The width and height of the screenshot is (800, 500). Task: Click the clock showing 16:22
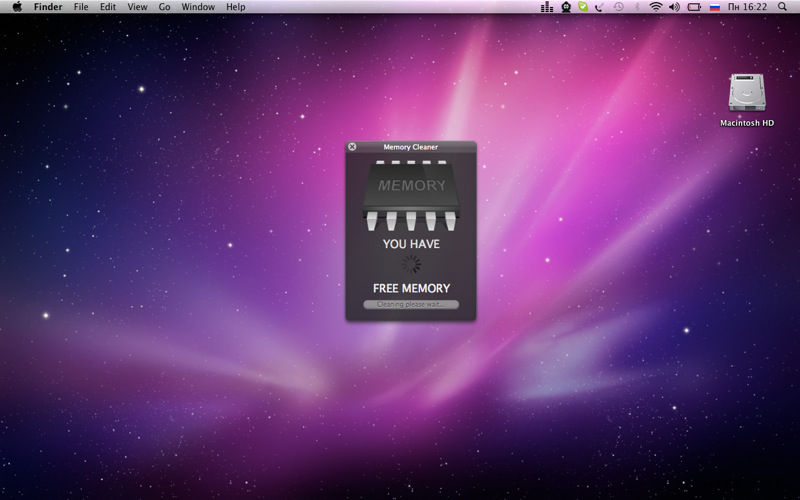(x=747, y=7)
